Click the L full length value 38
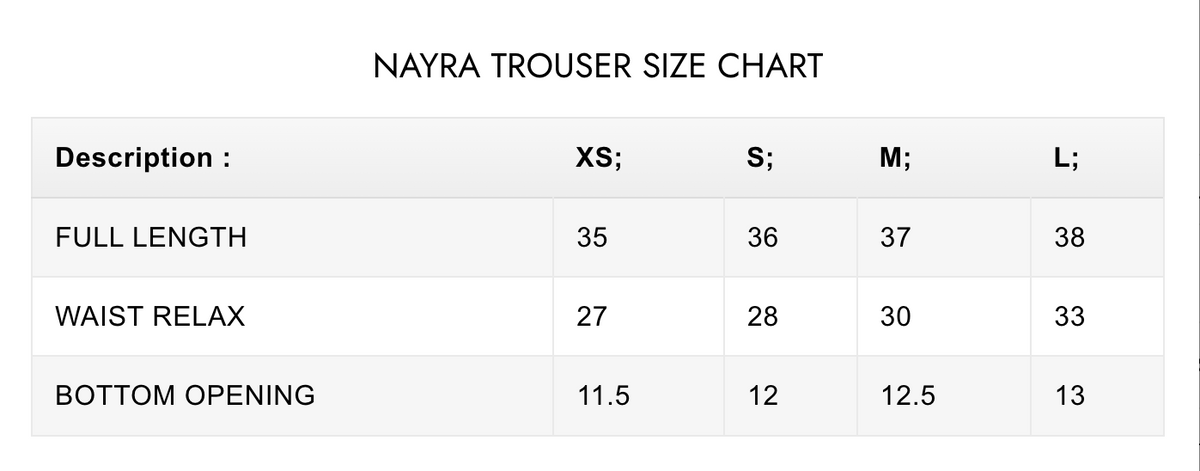The image size is (1200, 471). 1069,238
